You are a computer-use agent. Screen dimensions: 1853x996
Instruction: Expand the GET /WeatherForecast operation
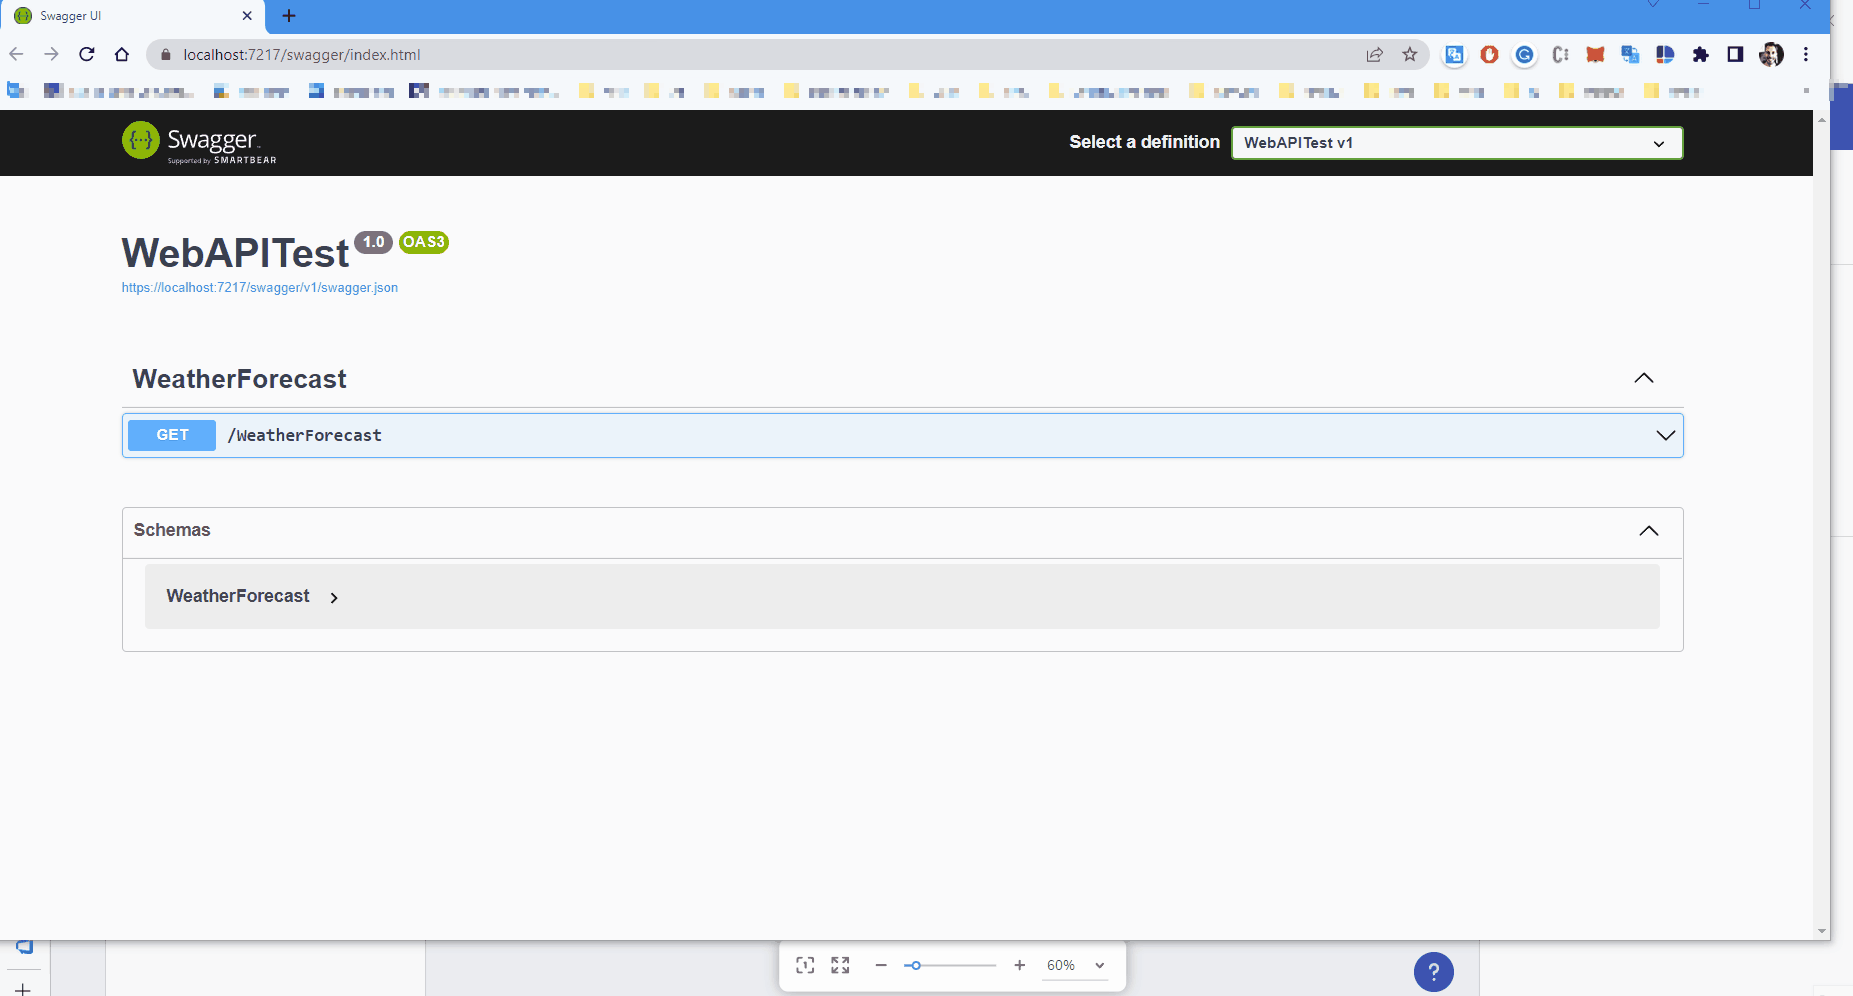point(1665,435)
